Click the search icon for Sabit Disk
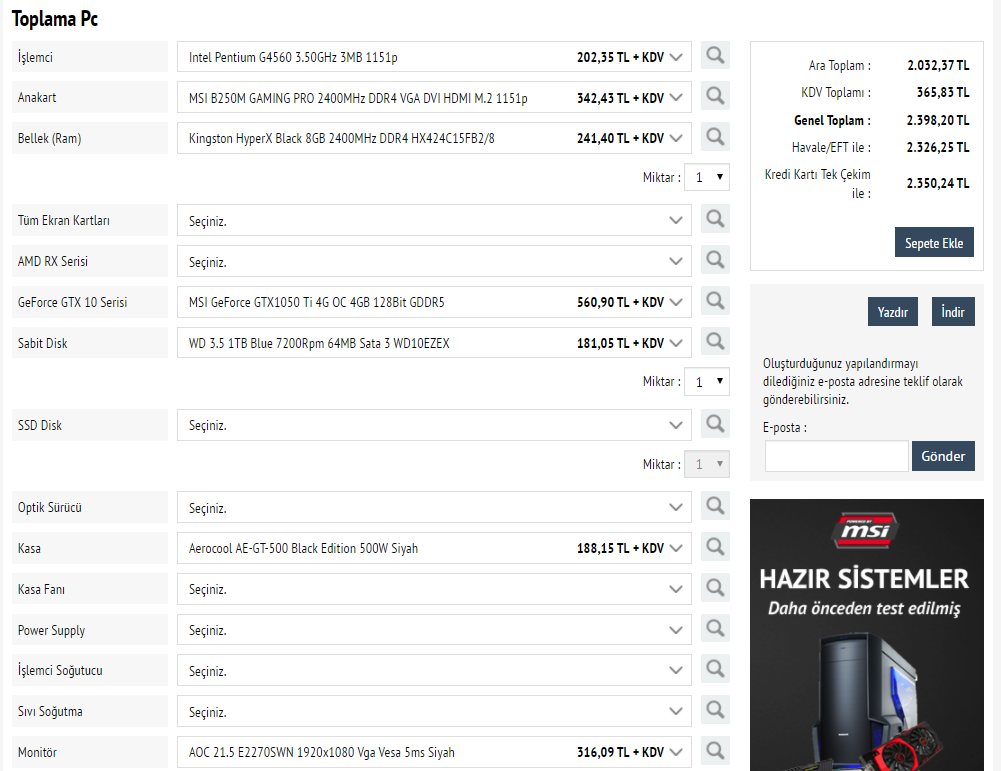Image resolution: width=1001 pixels, height=771 pixels. click(x=715, y=342)
